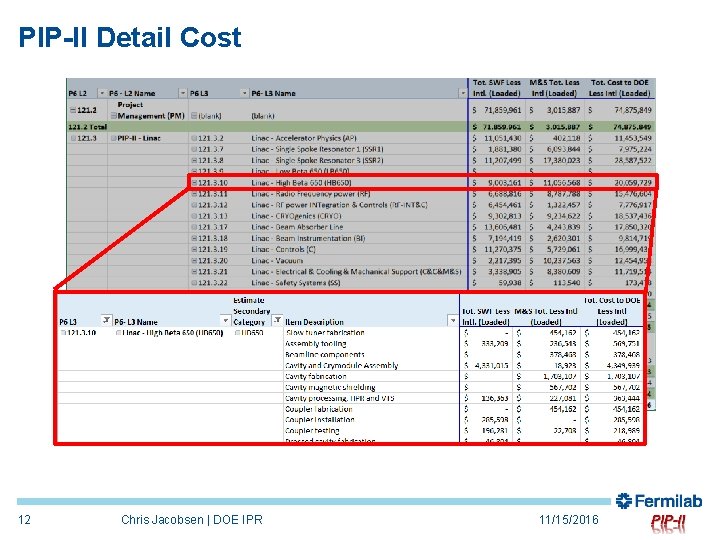Select the Beamline components item
Screen dimensions: 720x540
coord(325,355)
